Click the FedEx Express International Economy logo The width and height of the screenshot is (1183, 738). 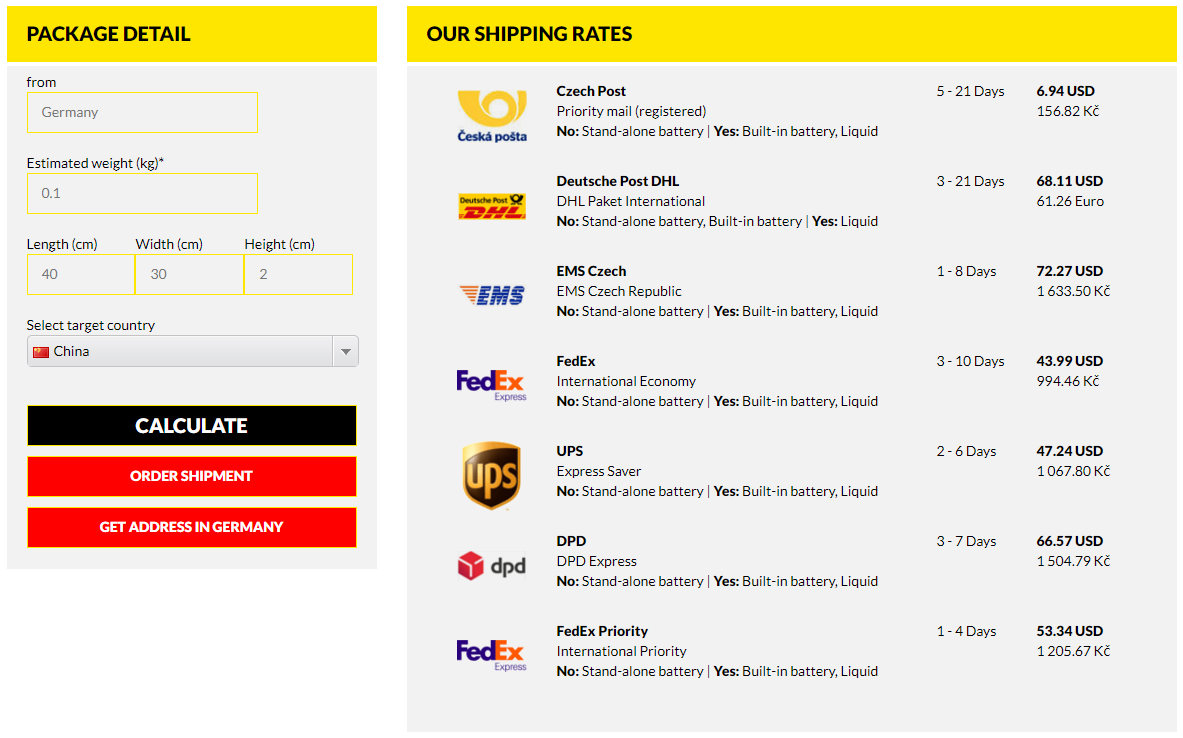click(491, 385)
